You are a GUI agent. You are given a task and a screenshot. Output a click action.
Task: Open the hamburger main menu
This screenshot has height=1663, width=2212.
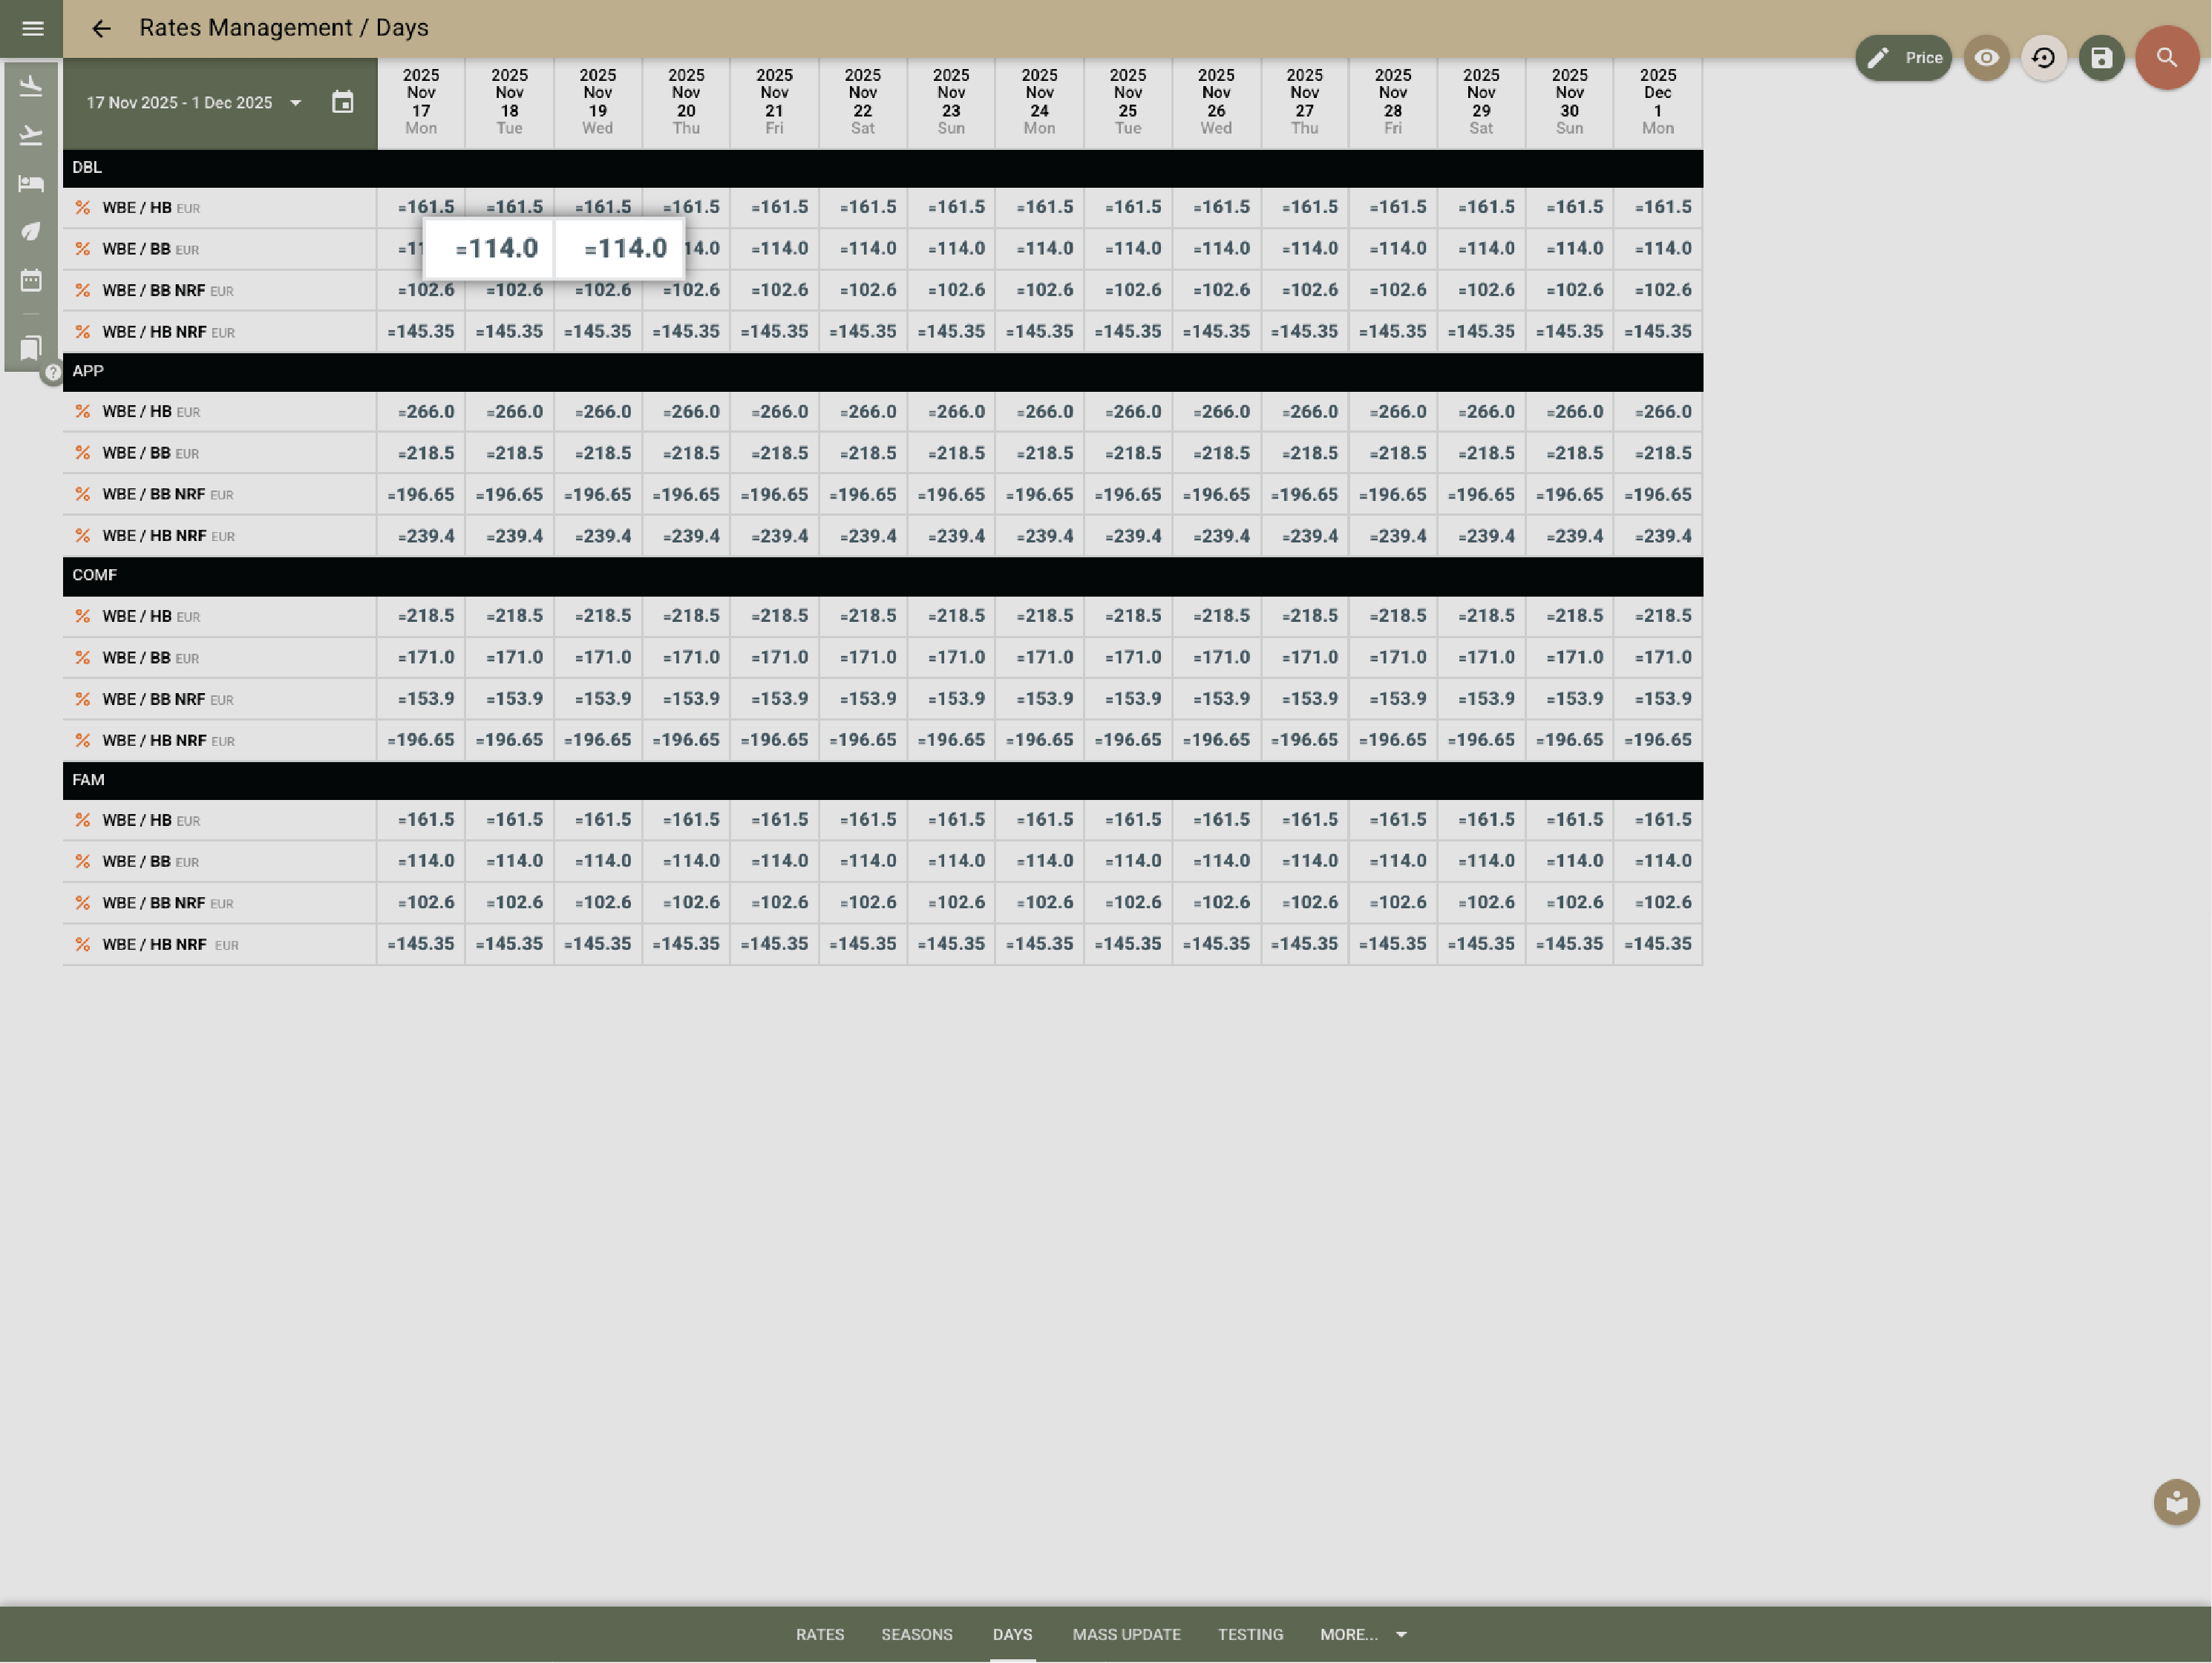[x=32, y=28]
